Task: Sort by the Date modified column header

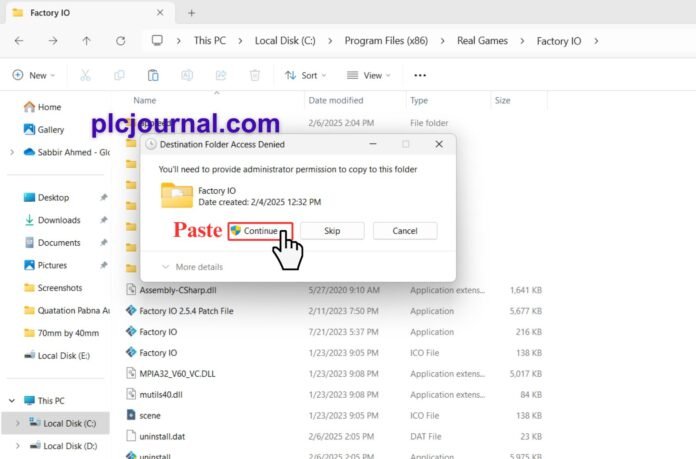Action: point(336,100)
